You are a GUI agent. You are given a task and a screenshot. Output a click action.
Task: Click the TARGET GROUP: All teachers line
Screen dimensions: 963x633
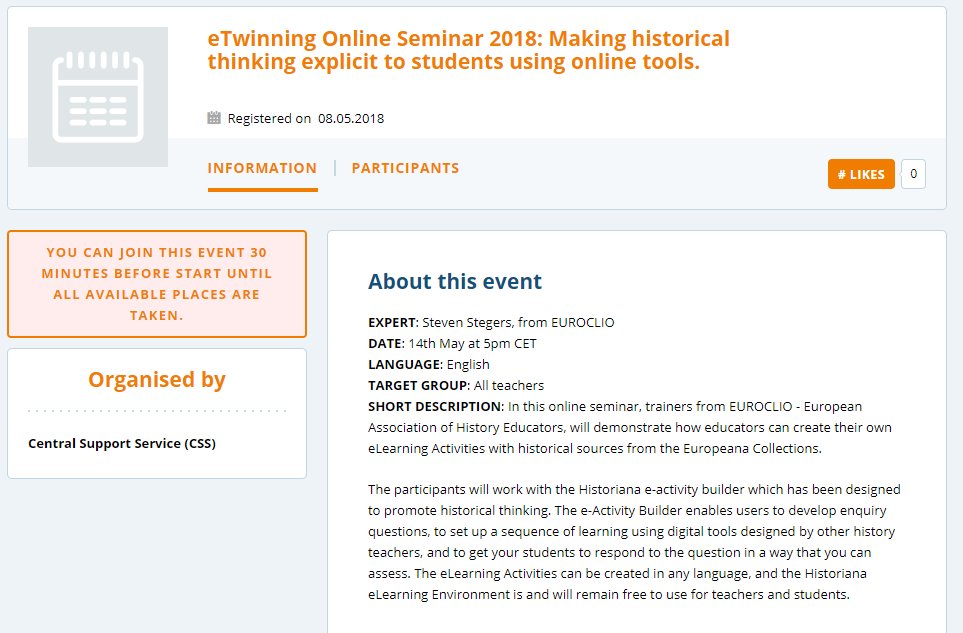[x=456, y=385]
